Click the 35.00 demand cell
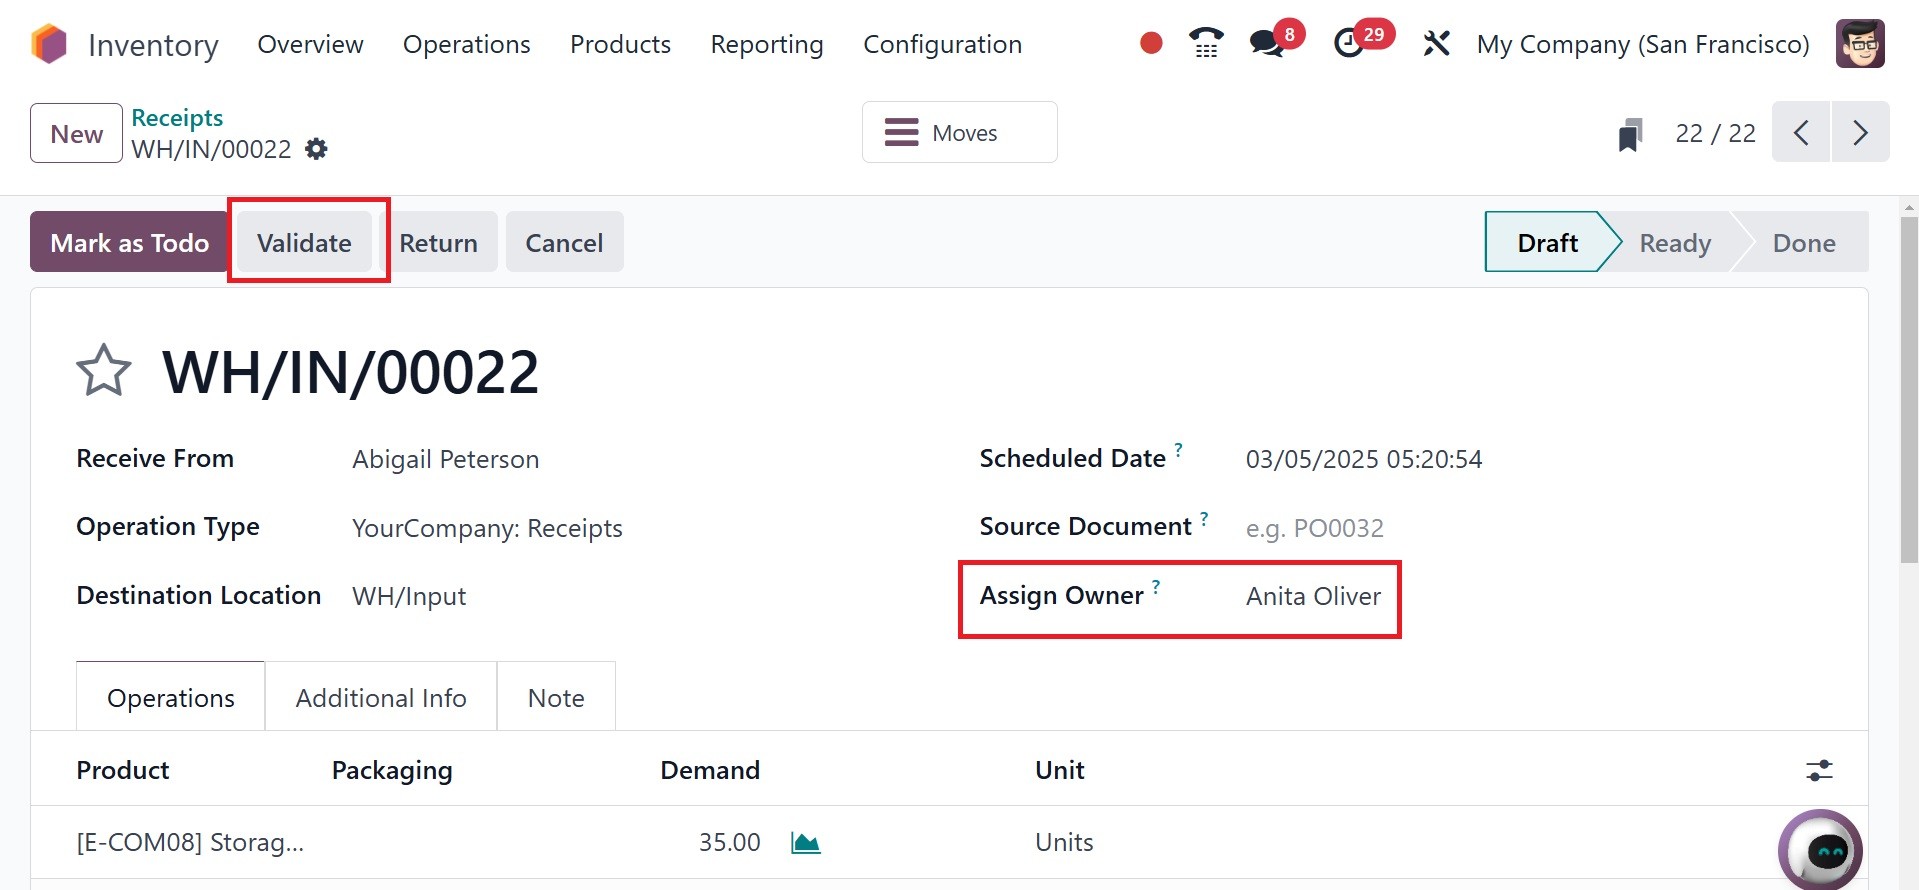The height and width of the screenshot is (890, 1919). coord(729,842)
